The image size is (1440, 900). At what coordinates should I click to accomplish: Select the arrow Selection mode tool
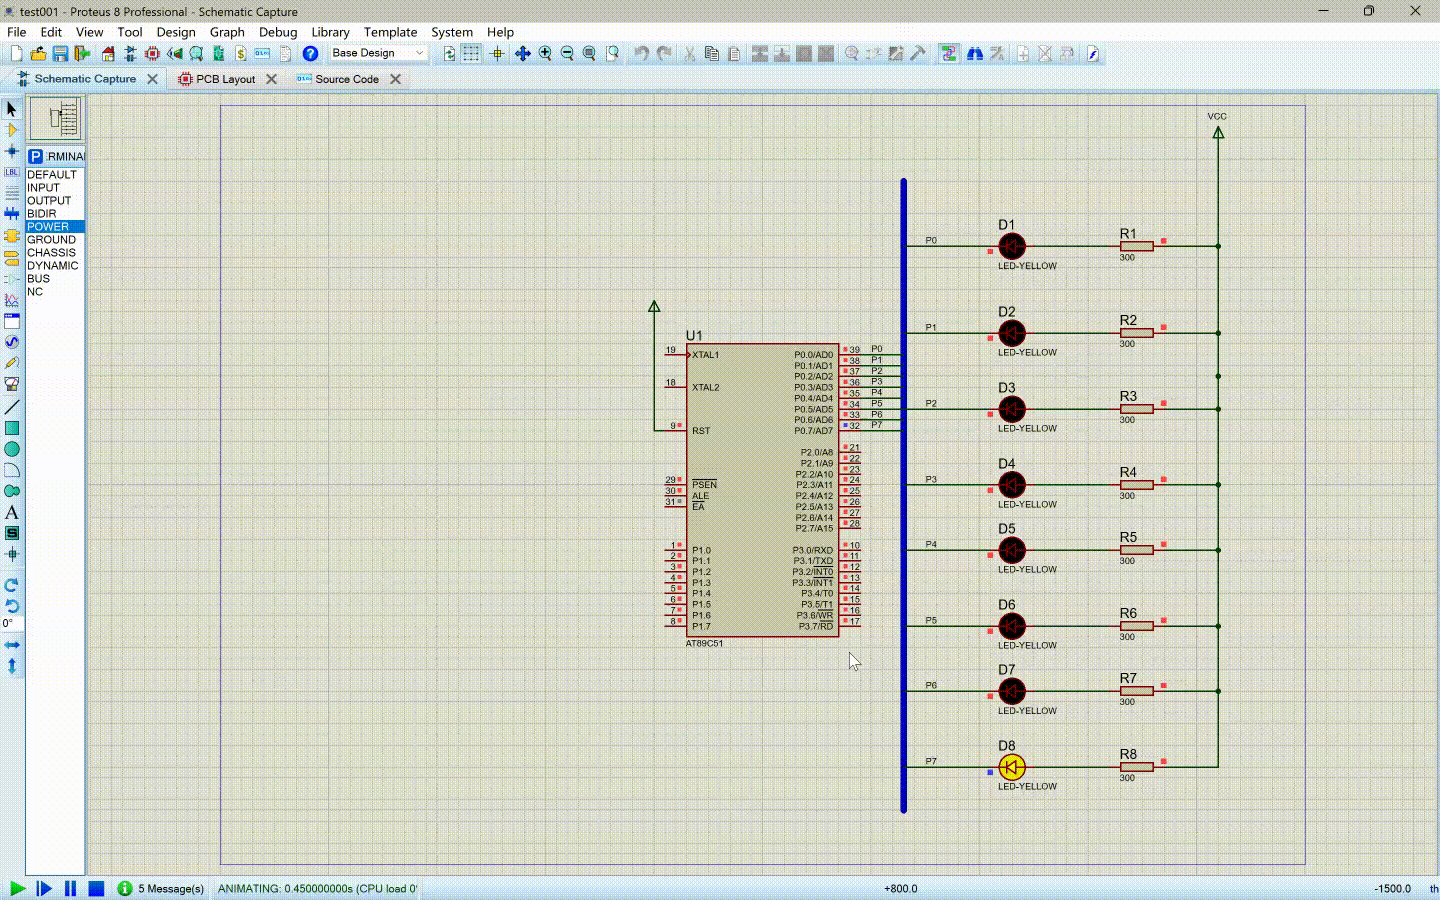(x=12, y=108)
